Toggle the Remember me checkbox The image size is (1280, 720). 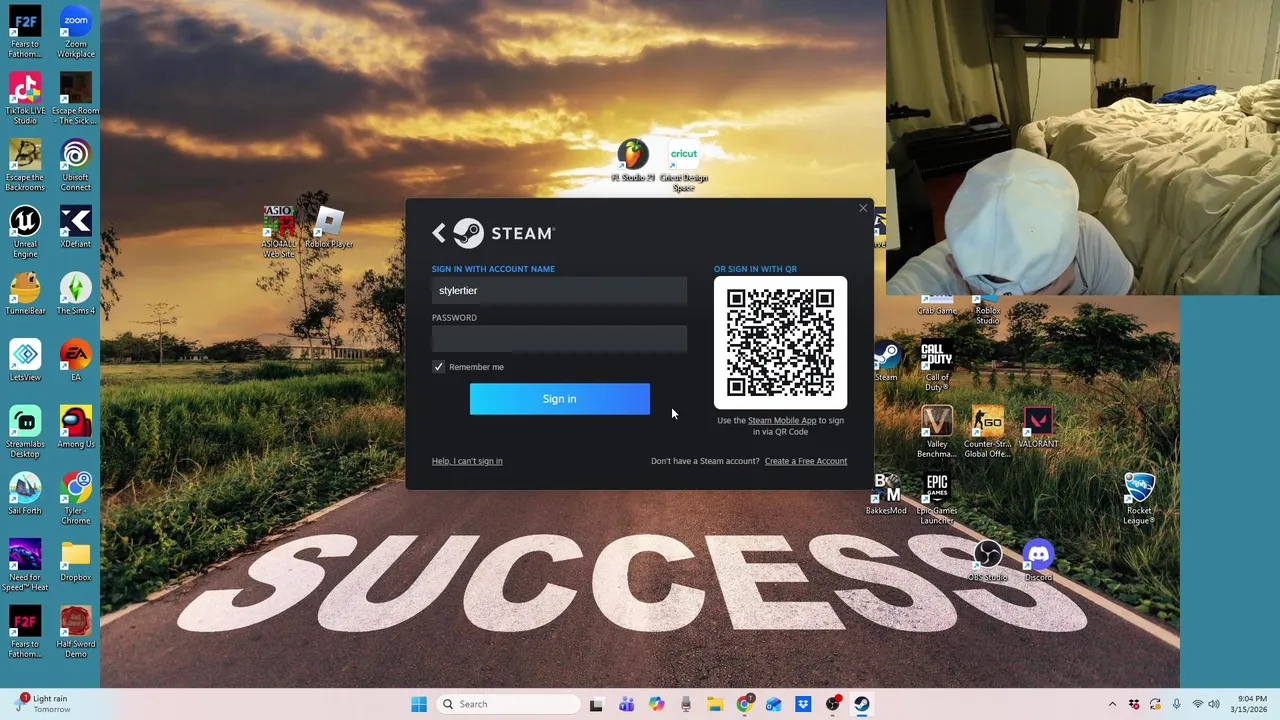click(438, 367)
